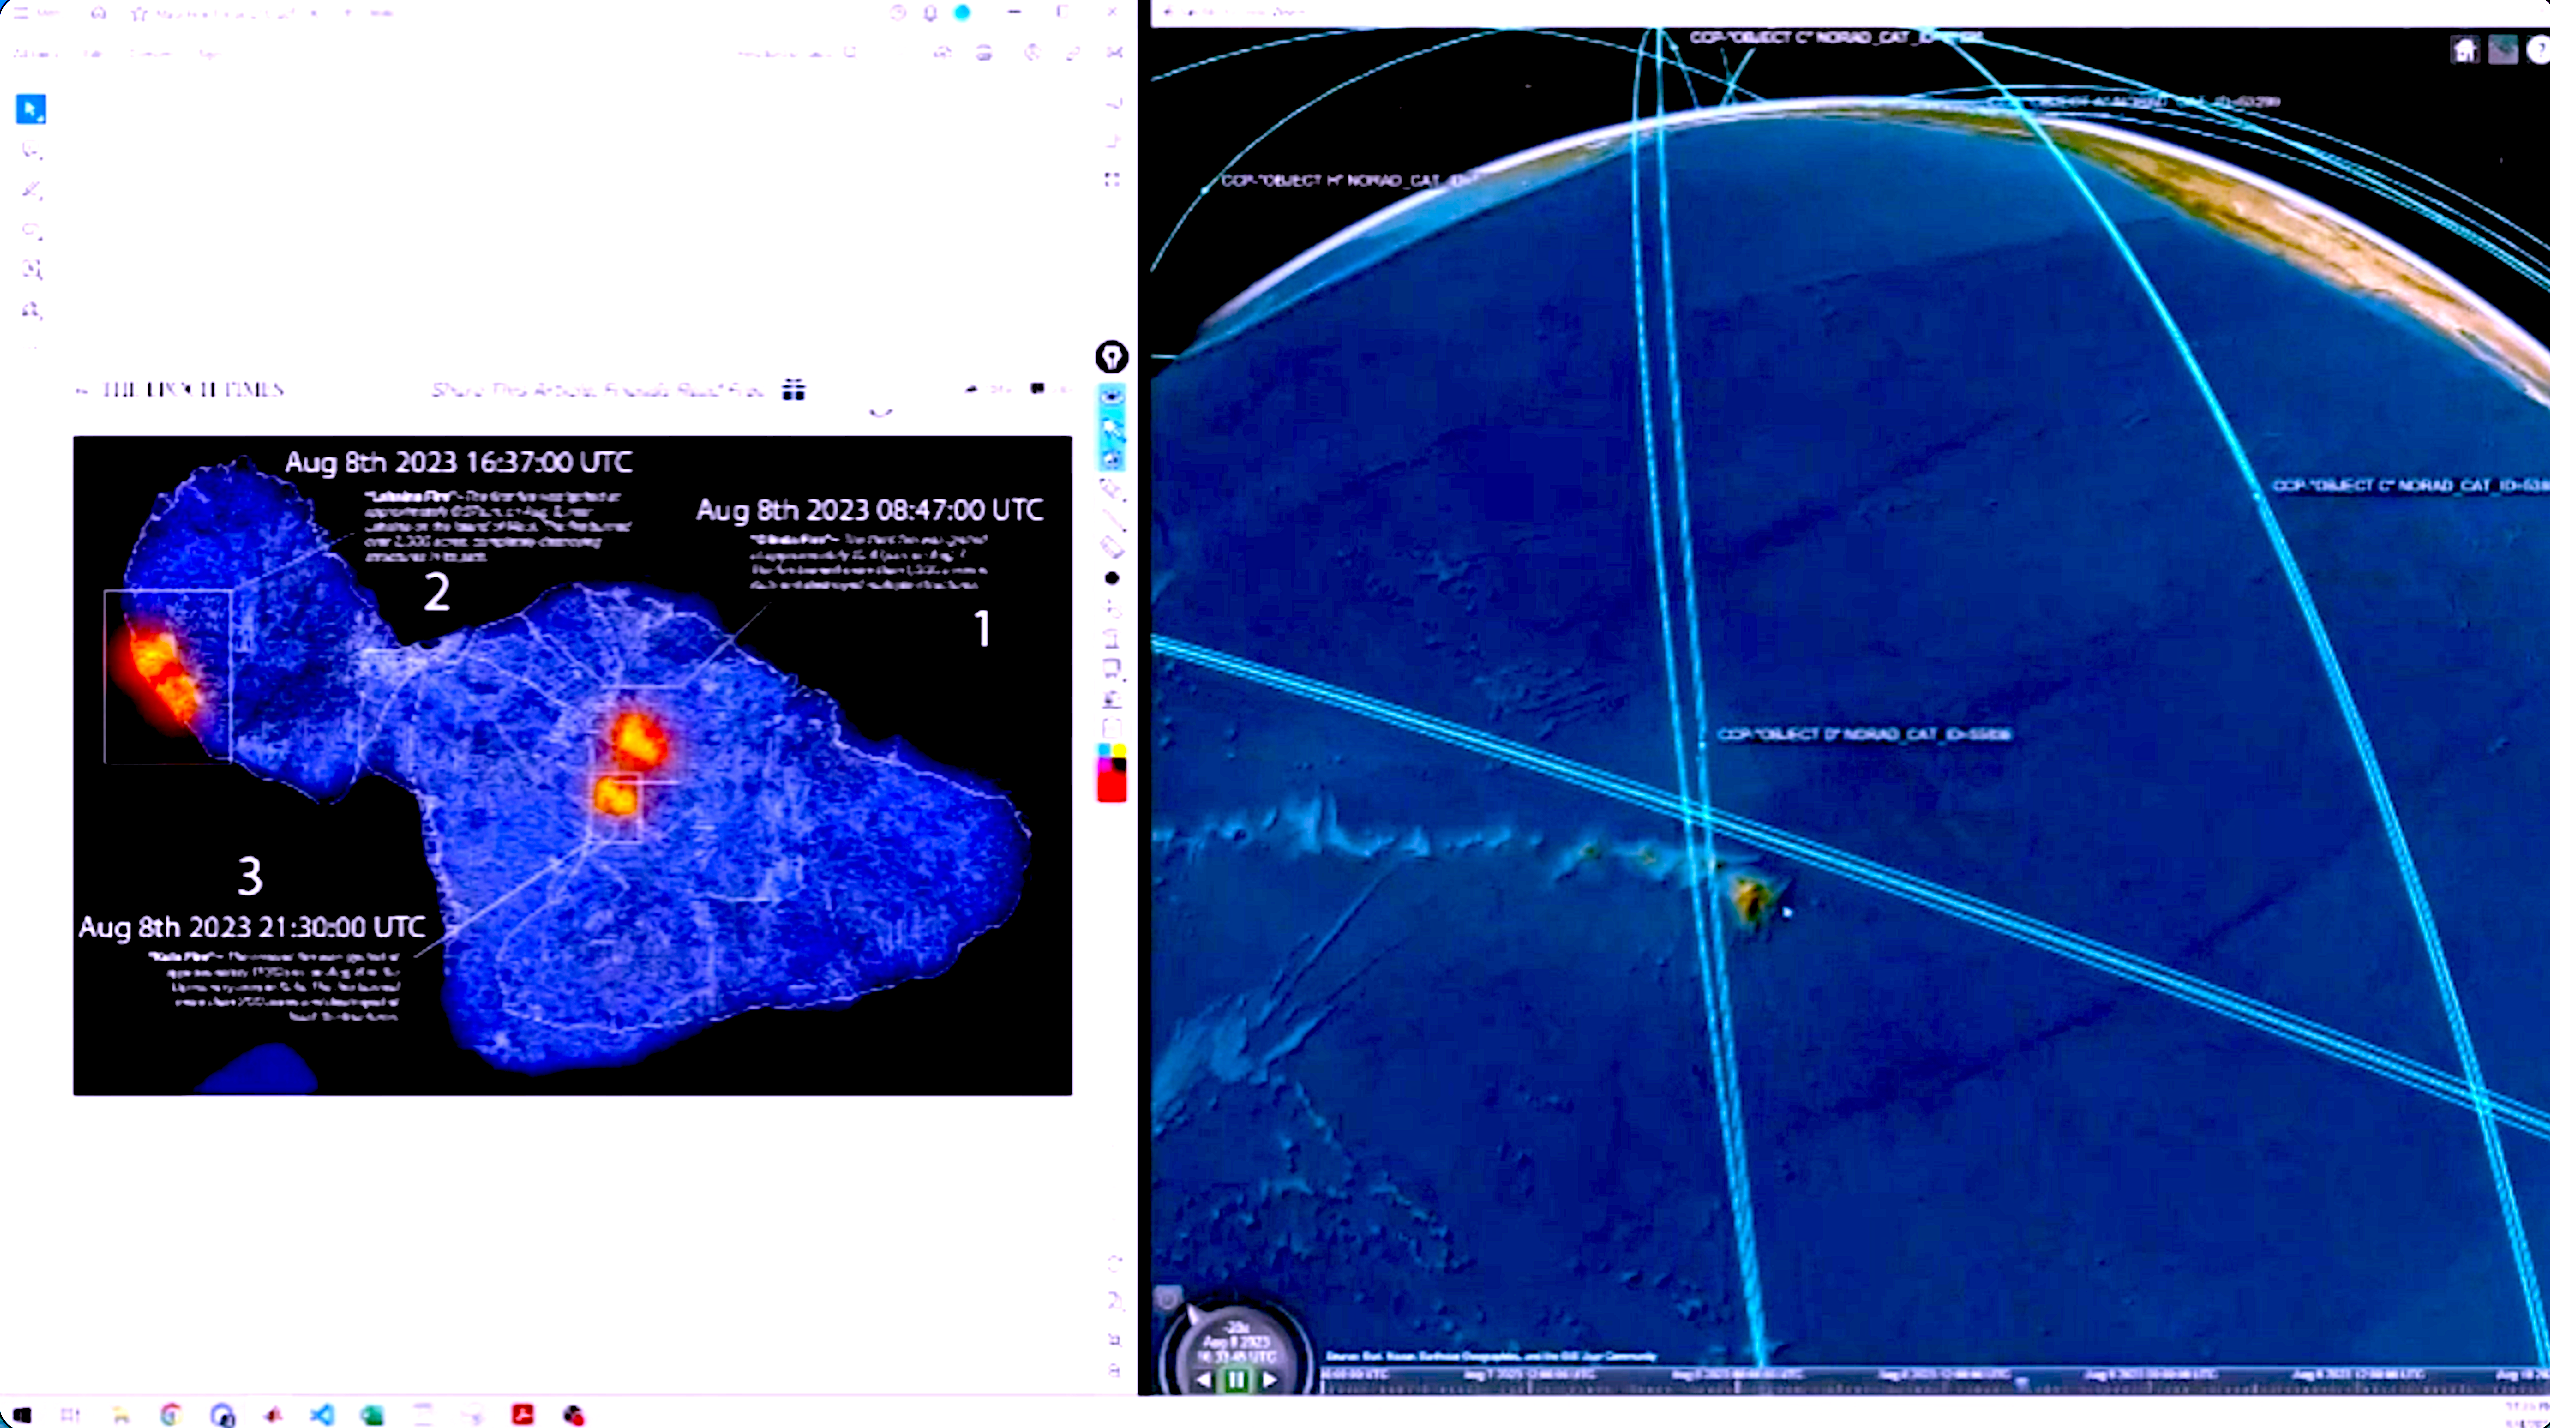Send document by email envelope icon
Image resolution: width=2550 pixels, height=1428 pixels.
1115,52
